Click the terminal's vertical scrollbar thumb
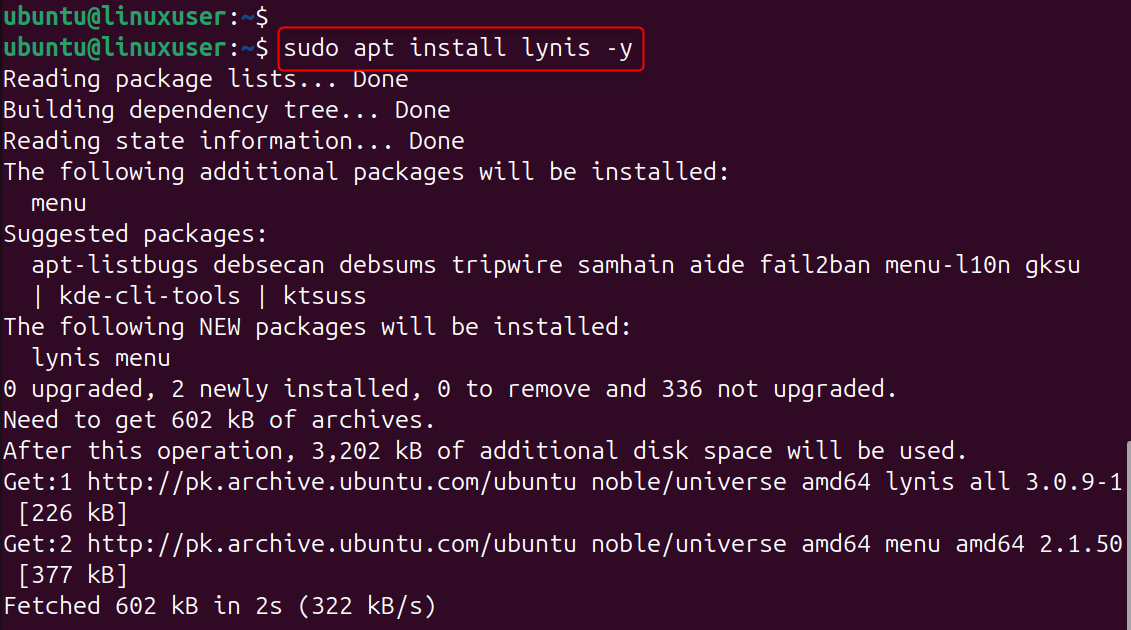1131x630 pixels. coord(1126,535)
